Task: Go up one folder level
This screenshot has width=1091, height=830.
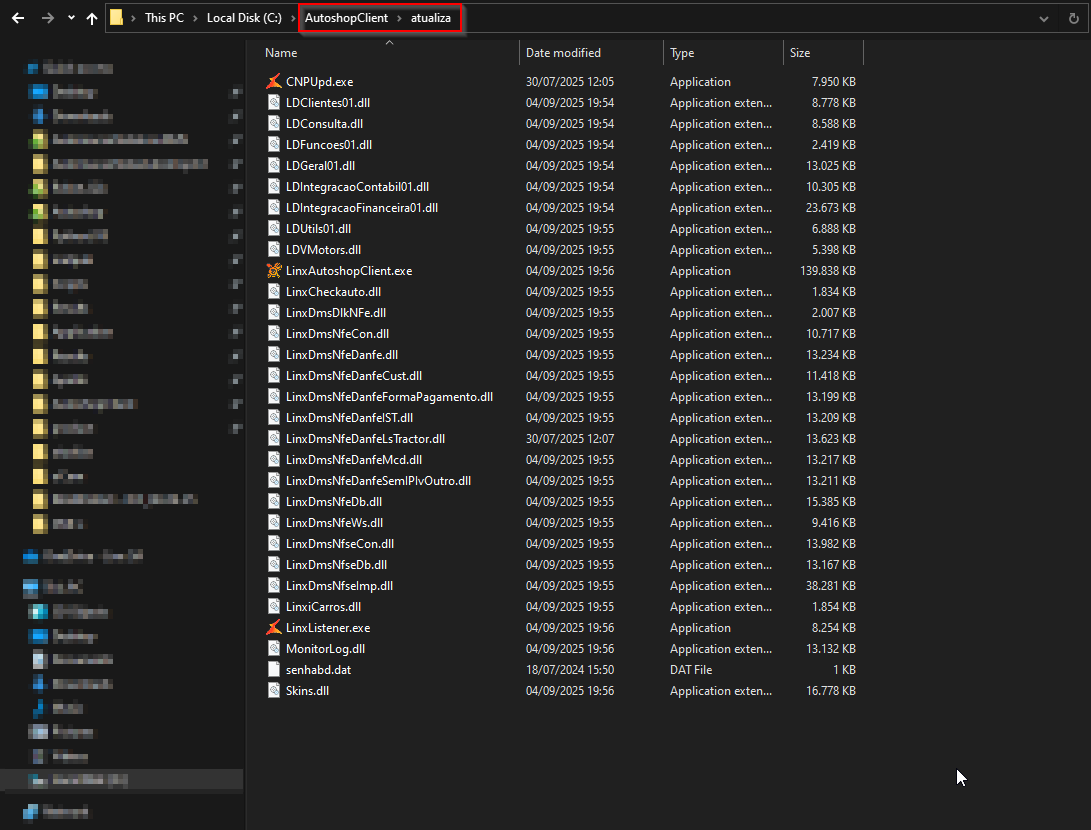Action: click(92, 18)
